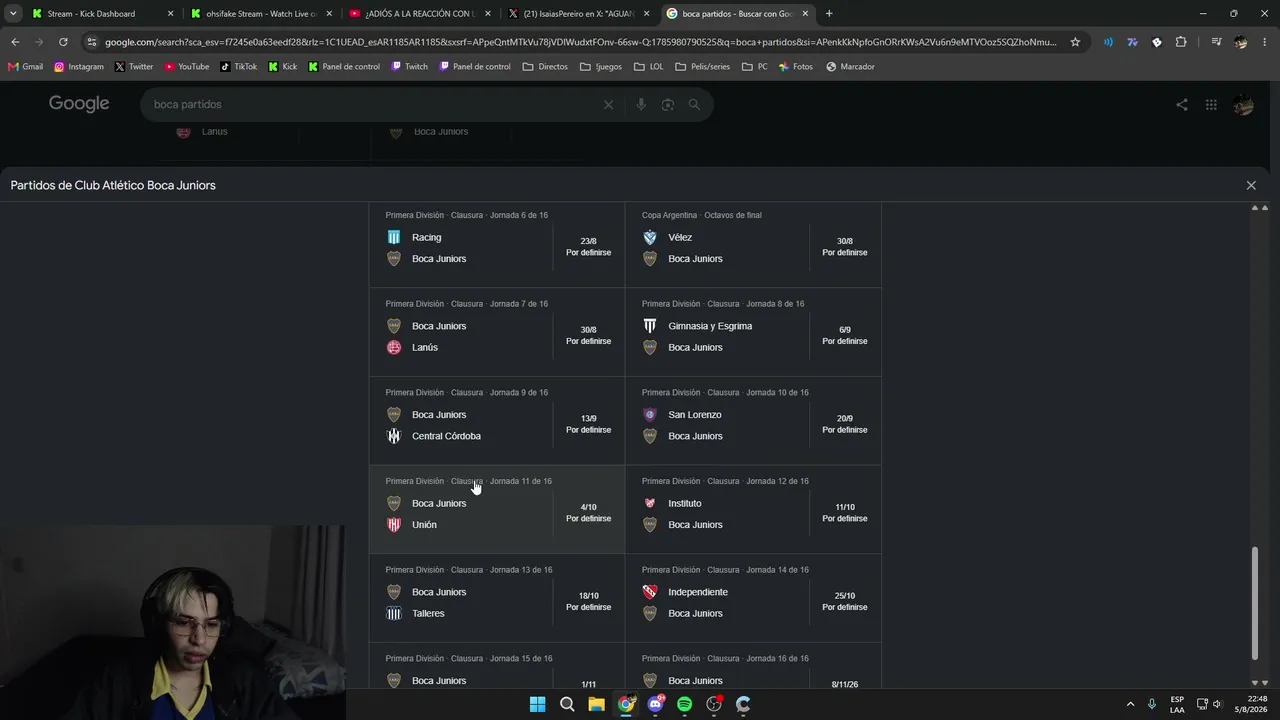Click the Instituto club crest

pyautogui.click(x=650, y=503)
